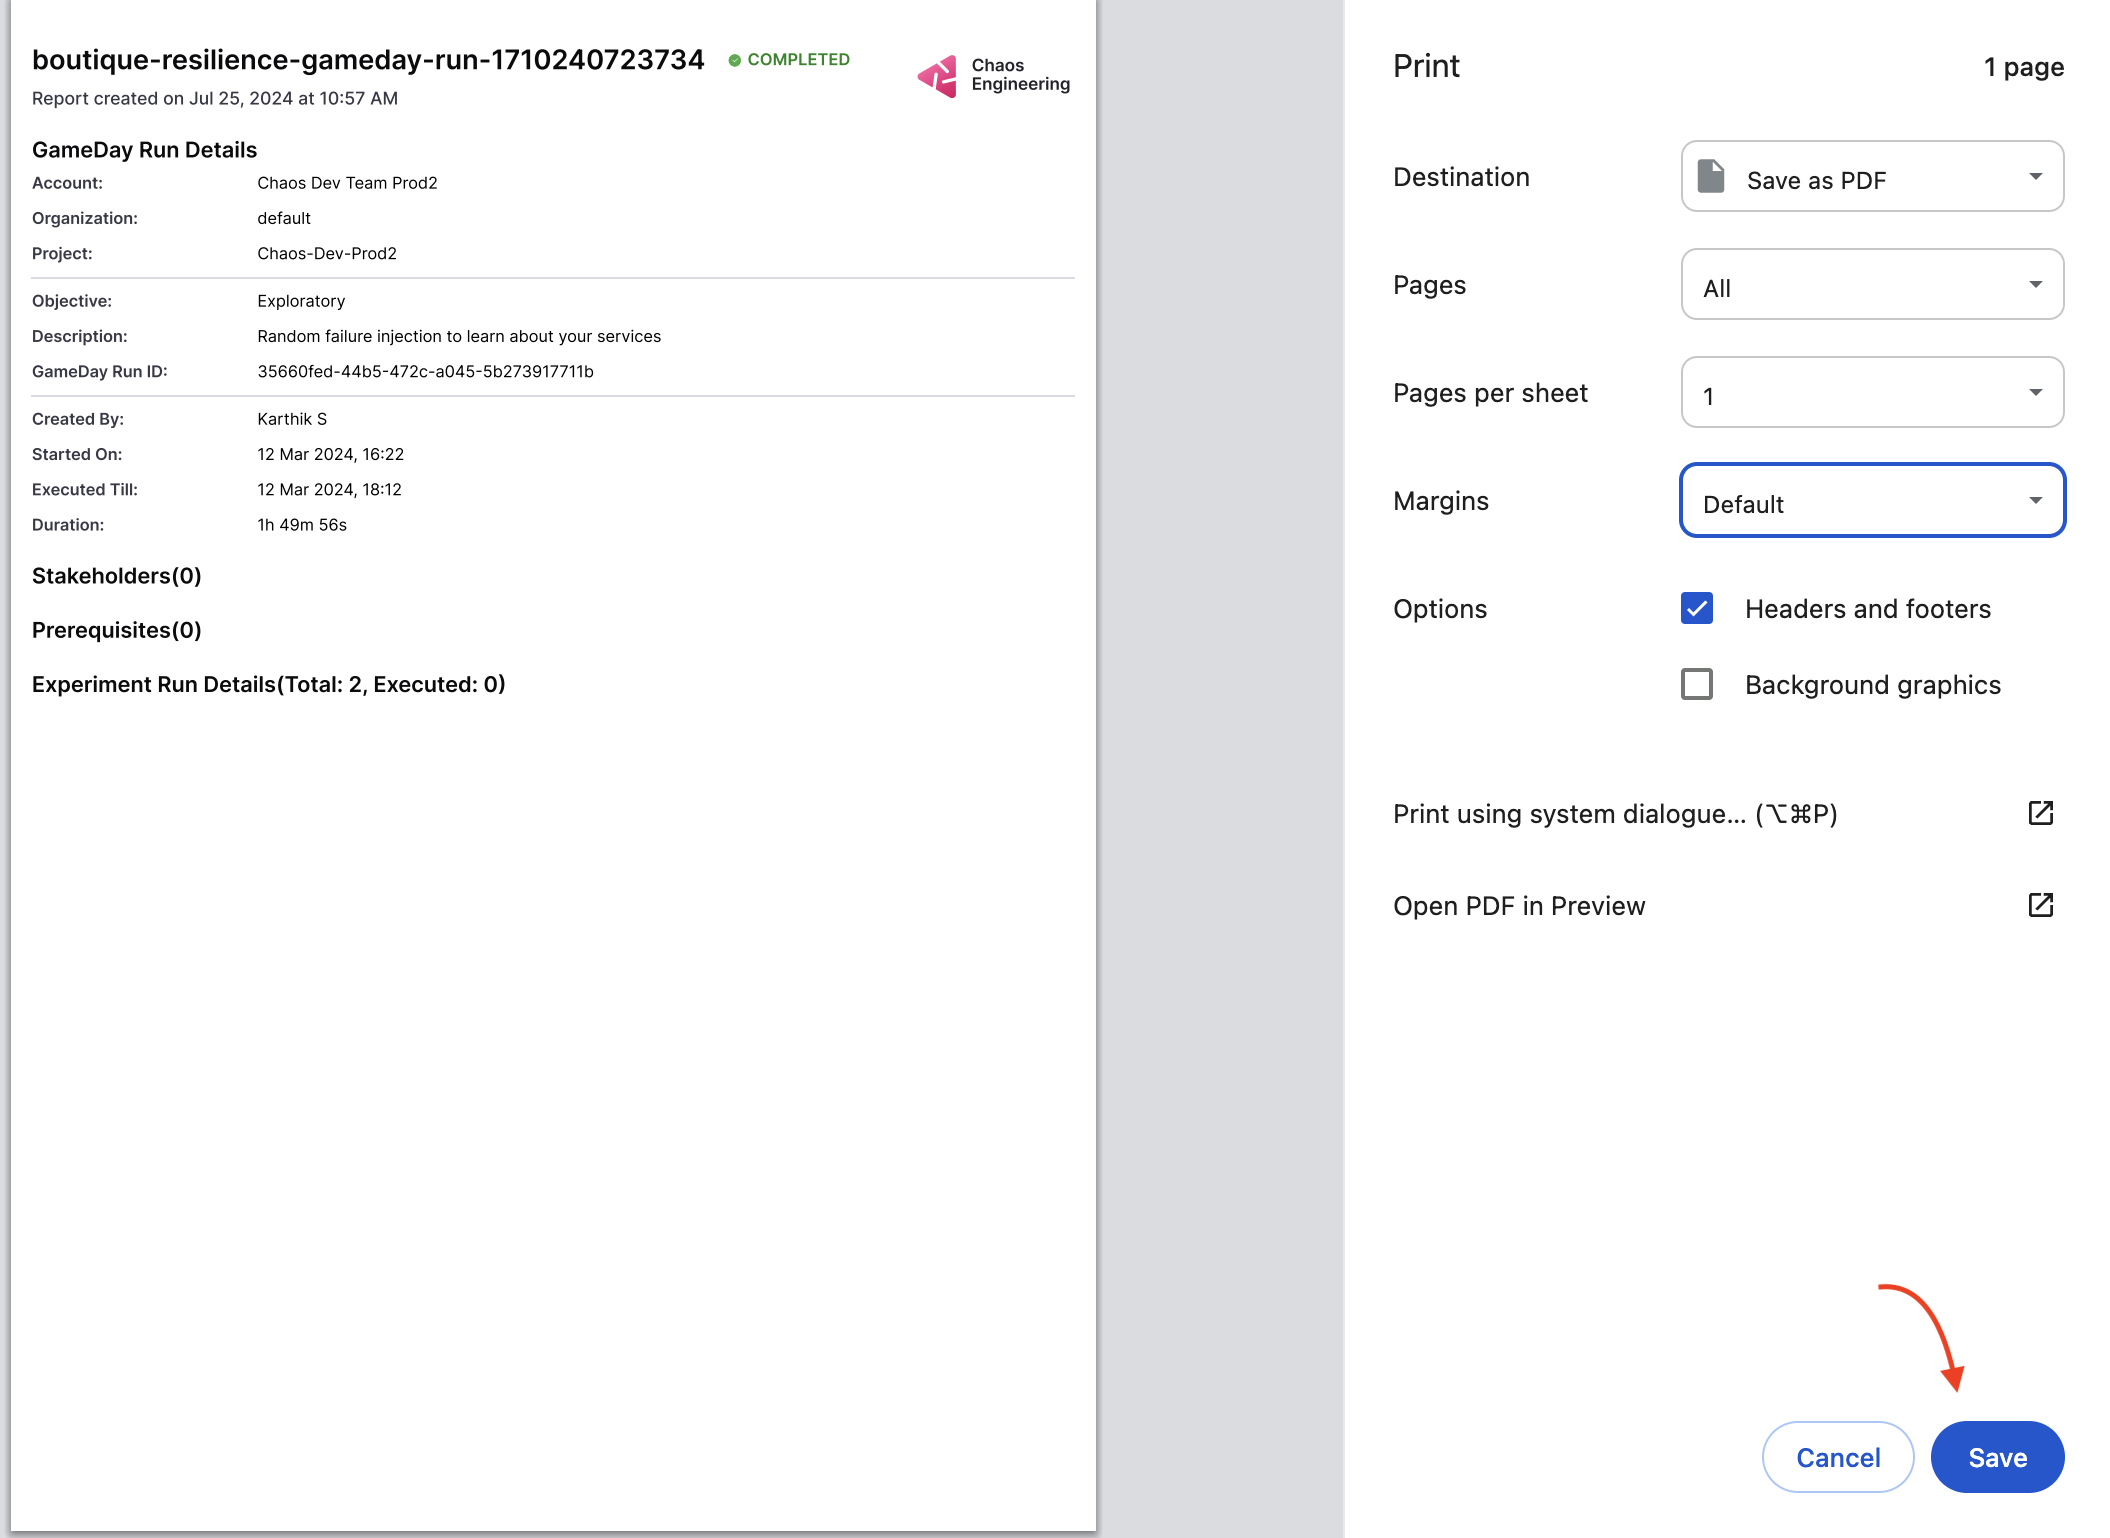This screenshot has width=2110, height=1538.
Task: Click the Headers and footers label text
Action: click(x=1867, y=609)
